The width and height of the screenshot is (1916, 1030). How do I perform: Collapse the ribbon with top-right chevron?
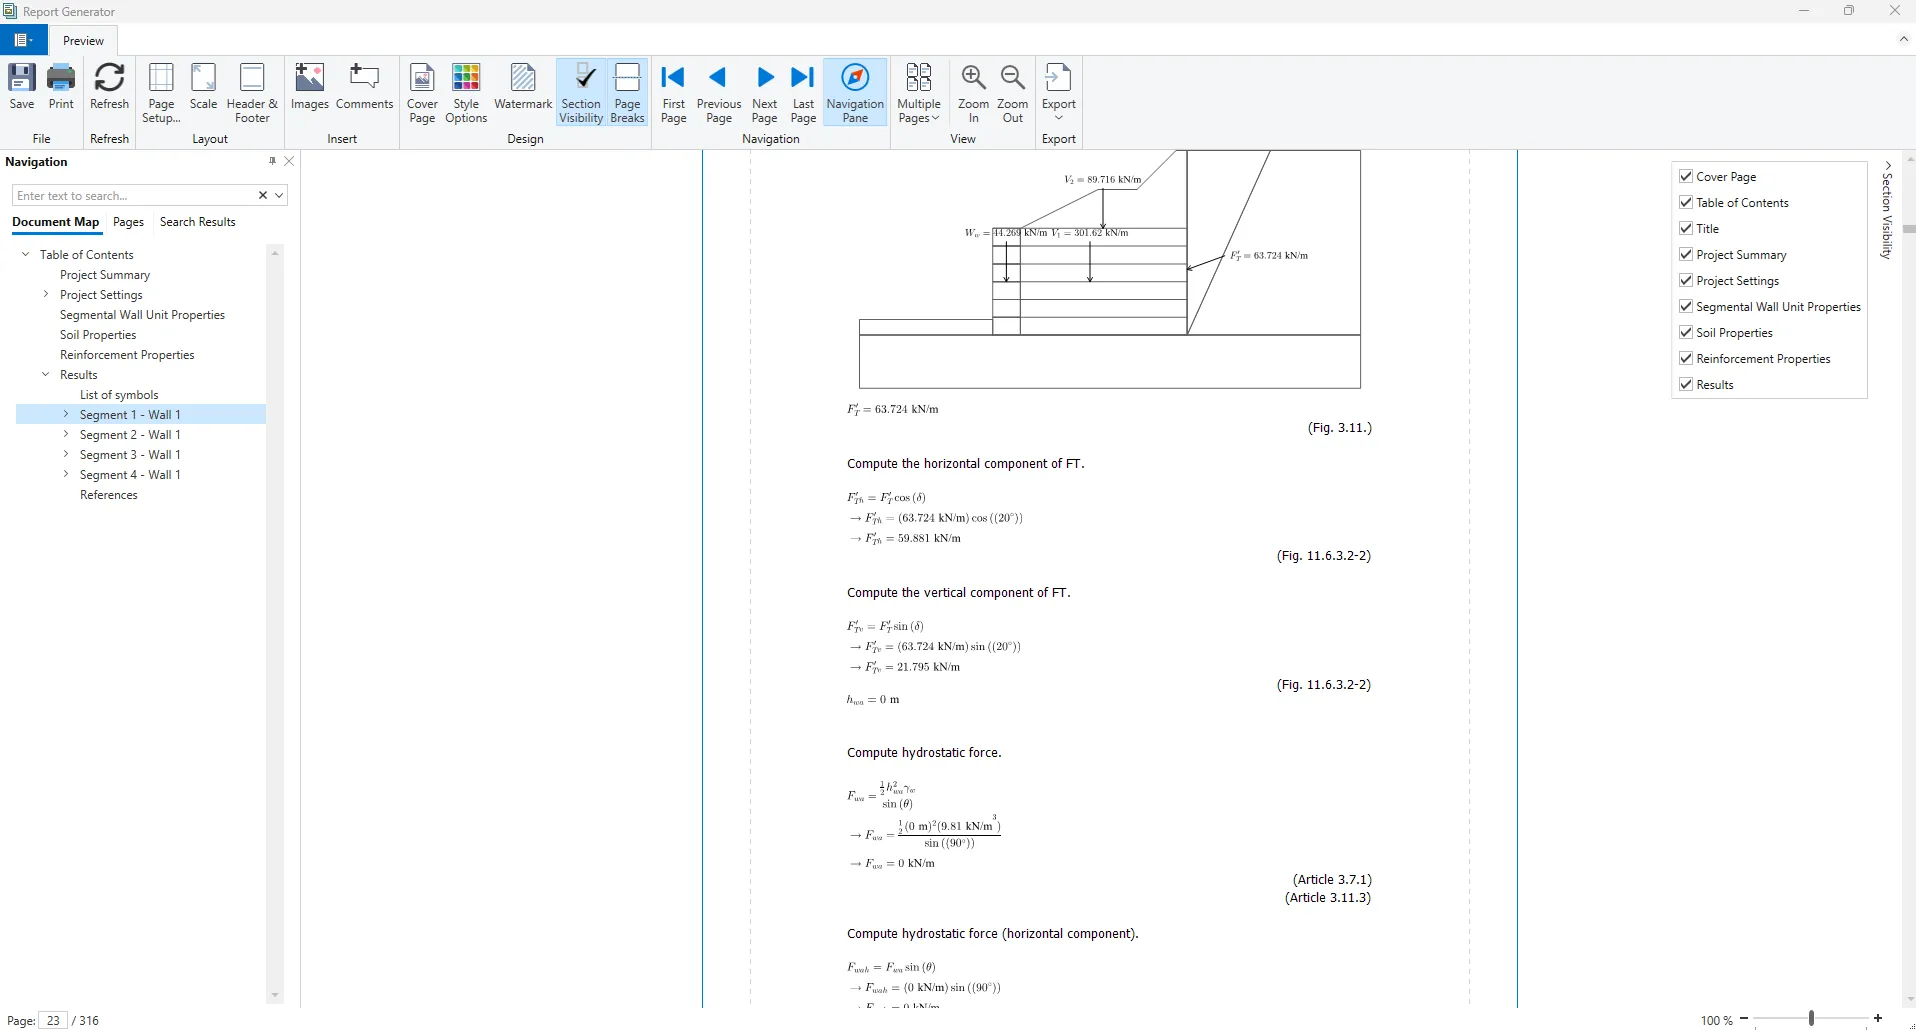(1903, 39)
